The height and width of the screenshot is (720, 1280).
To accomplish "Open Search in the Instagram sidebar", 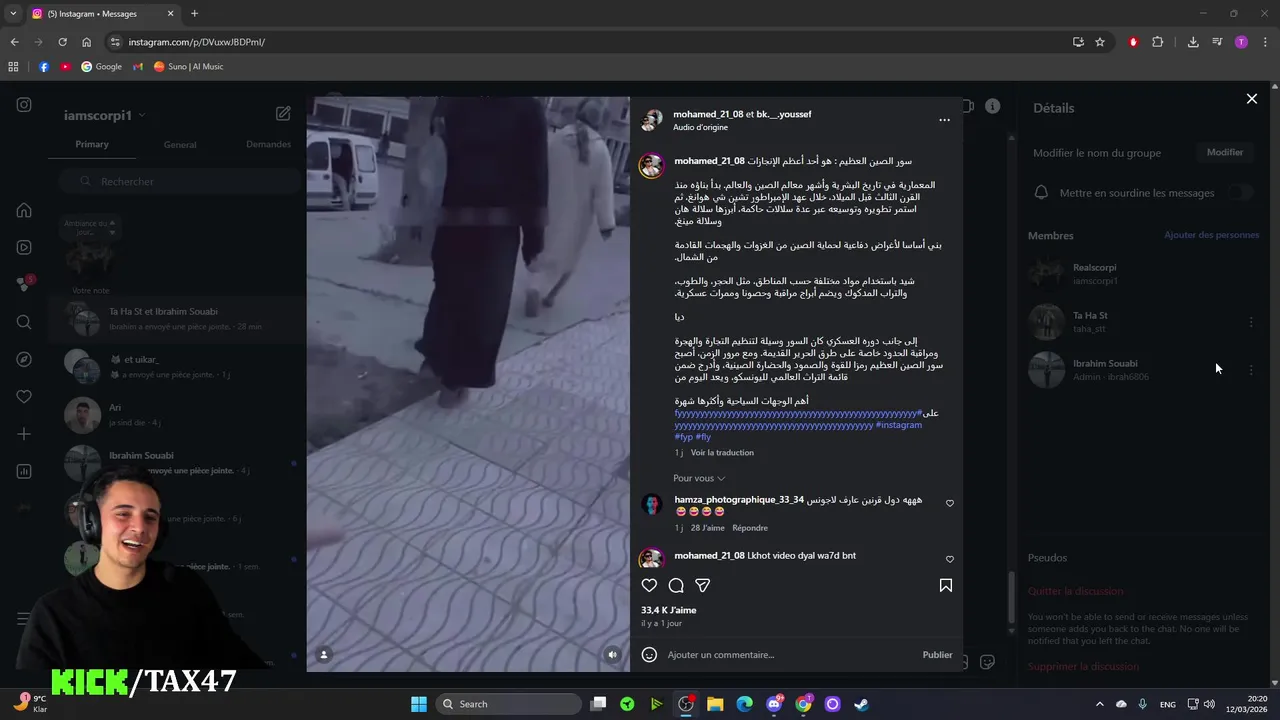I will 24,322.
